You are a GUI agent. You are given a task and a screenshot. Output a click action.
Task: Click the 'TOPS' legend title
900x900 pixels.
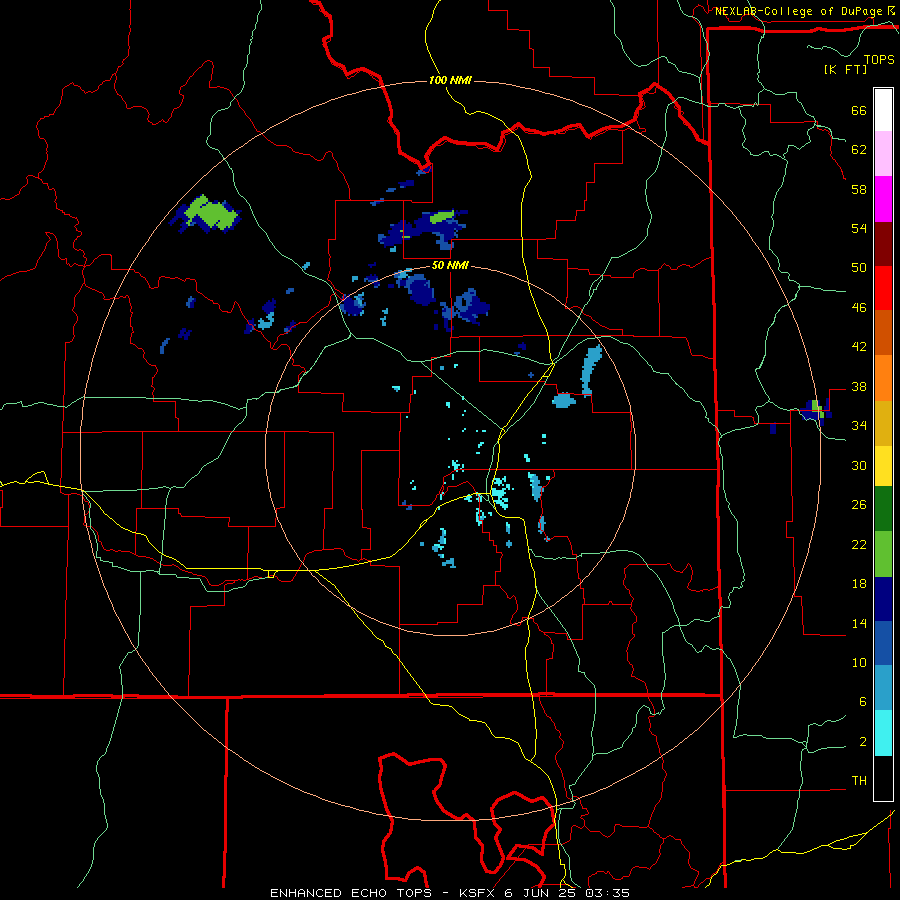coord(879,60)
